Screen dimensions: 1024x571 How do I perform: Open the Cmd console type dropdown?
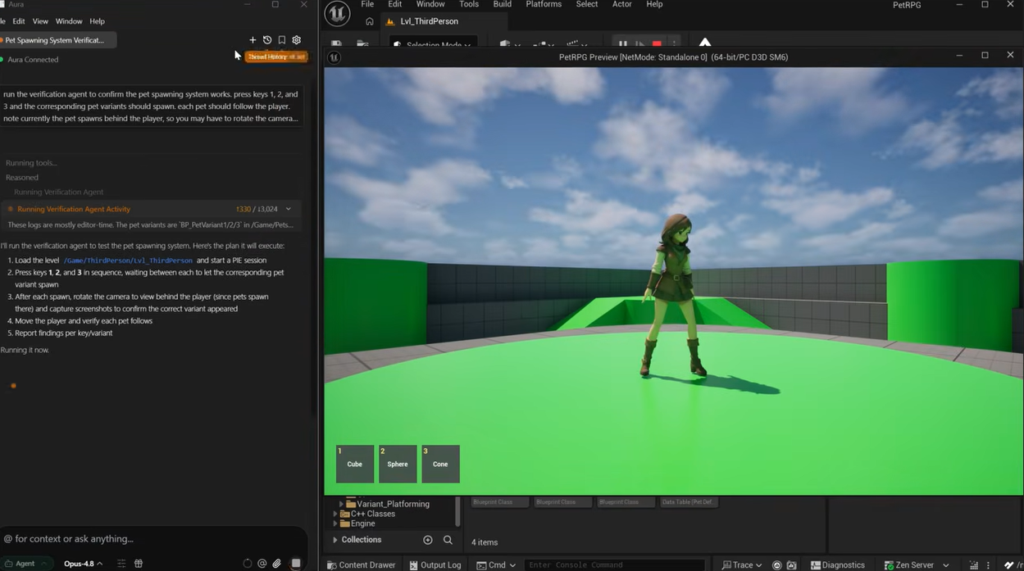pyautogui.click(x=496, y=565)
